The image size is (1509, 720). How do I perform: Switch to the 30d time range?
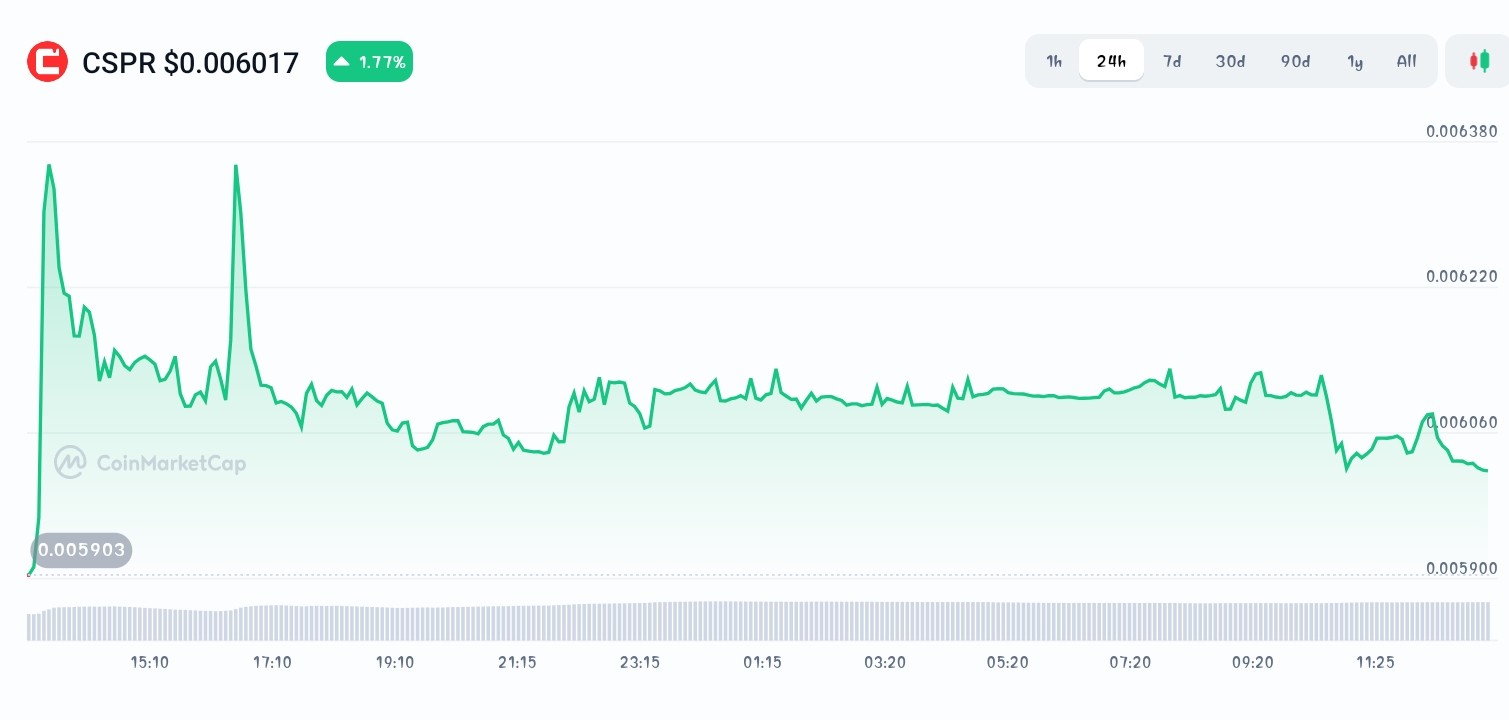click(1230, 61)
